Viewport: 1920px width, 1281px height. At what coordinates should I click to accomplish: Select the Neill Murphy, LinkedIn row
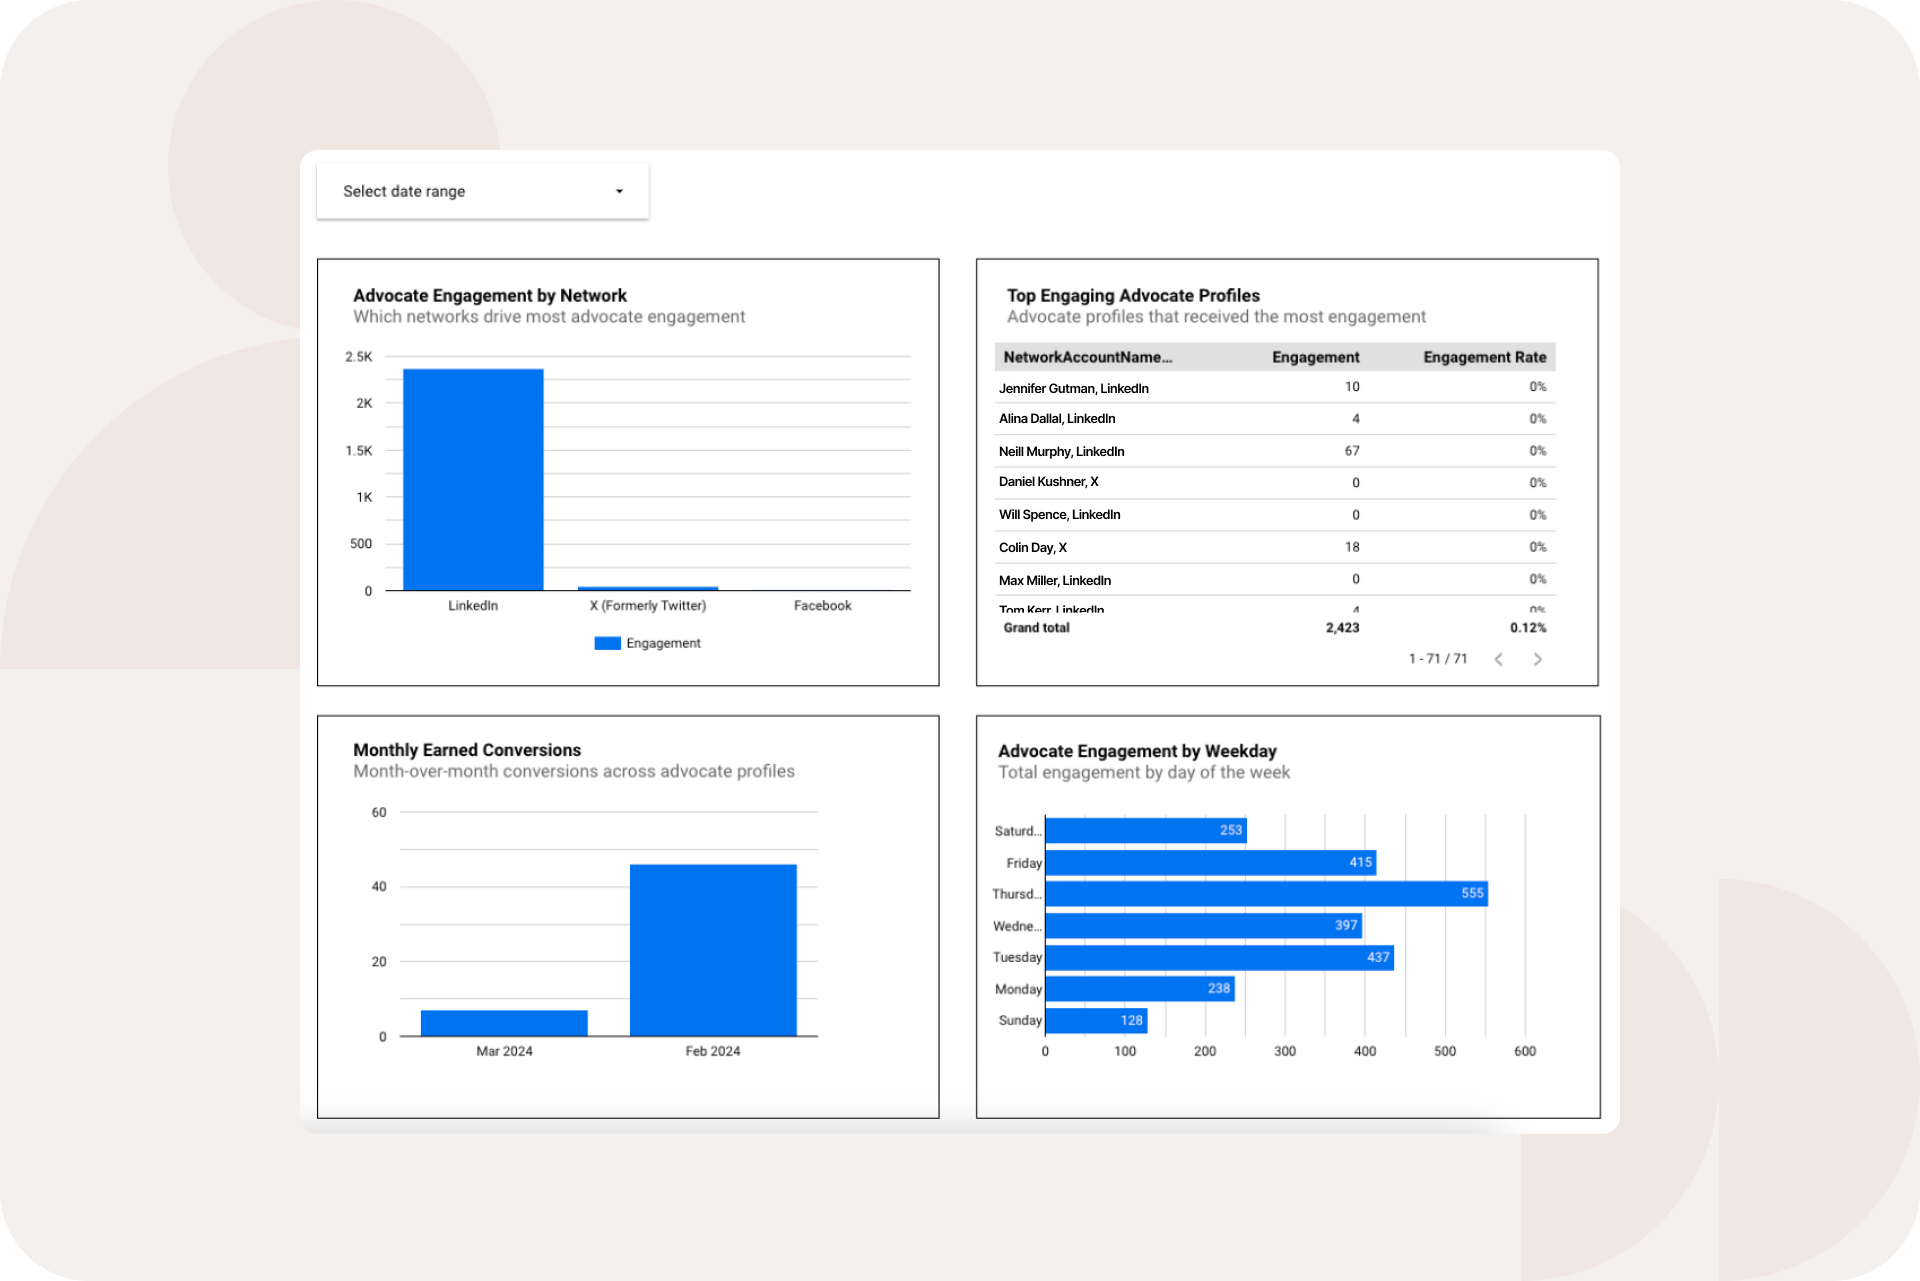coord(1061,451)
